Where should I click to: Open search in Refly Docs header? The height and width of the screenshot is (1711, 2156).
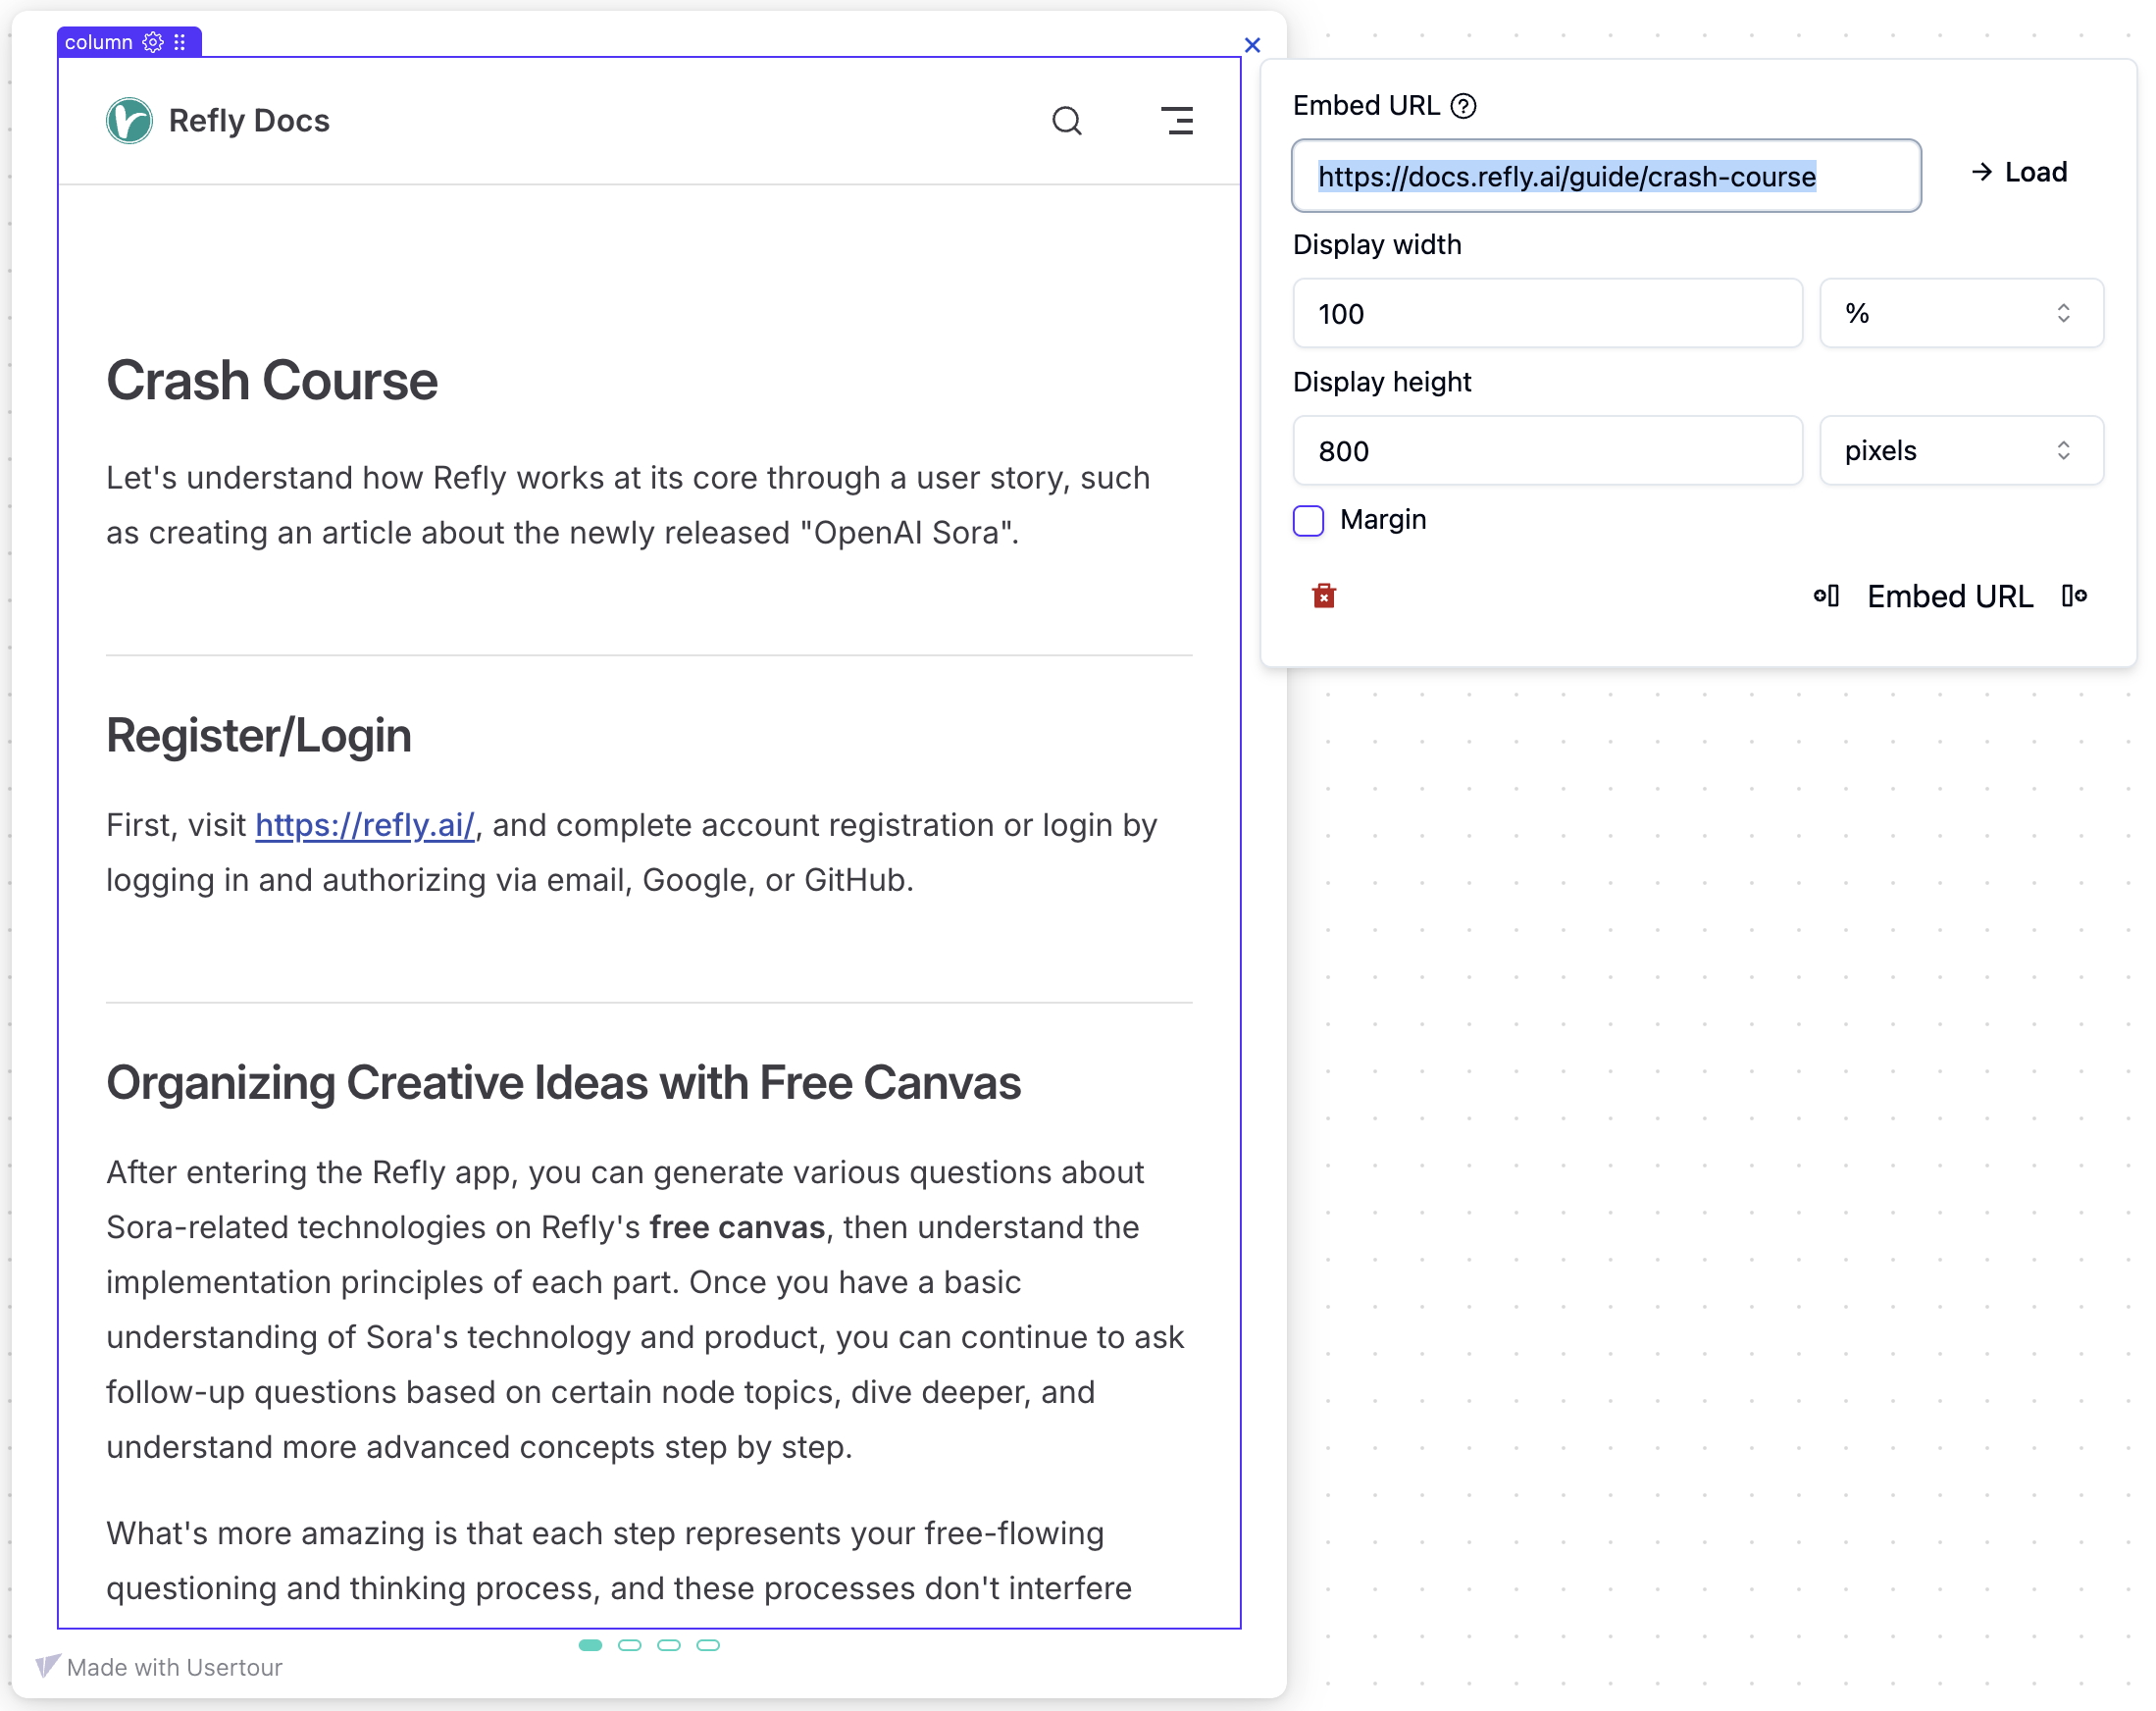(x=1066, y=121)
